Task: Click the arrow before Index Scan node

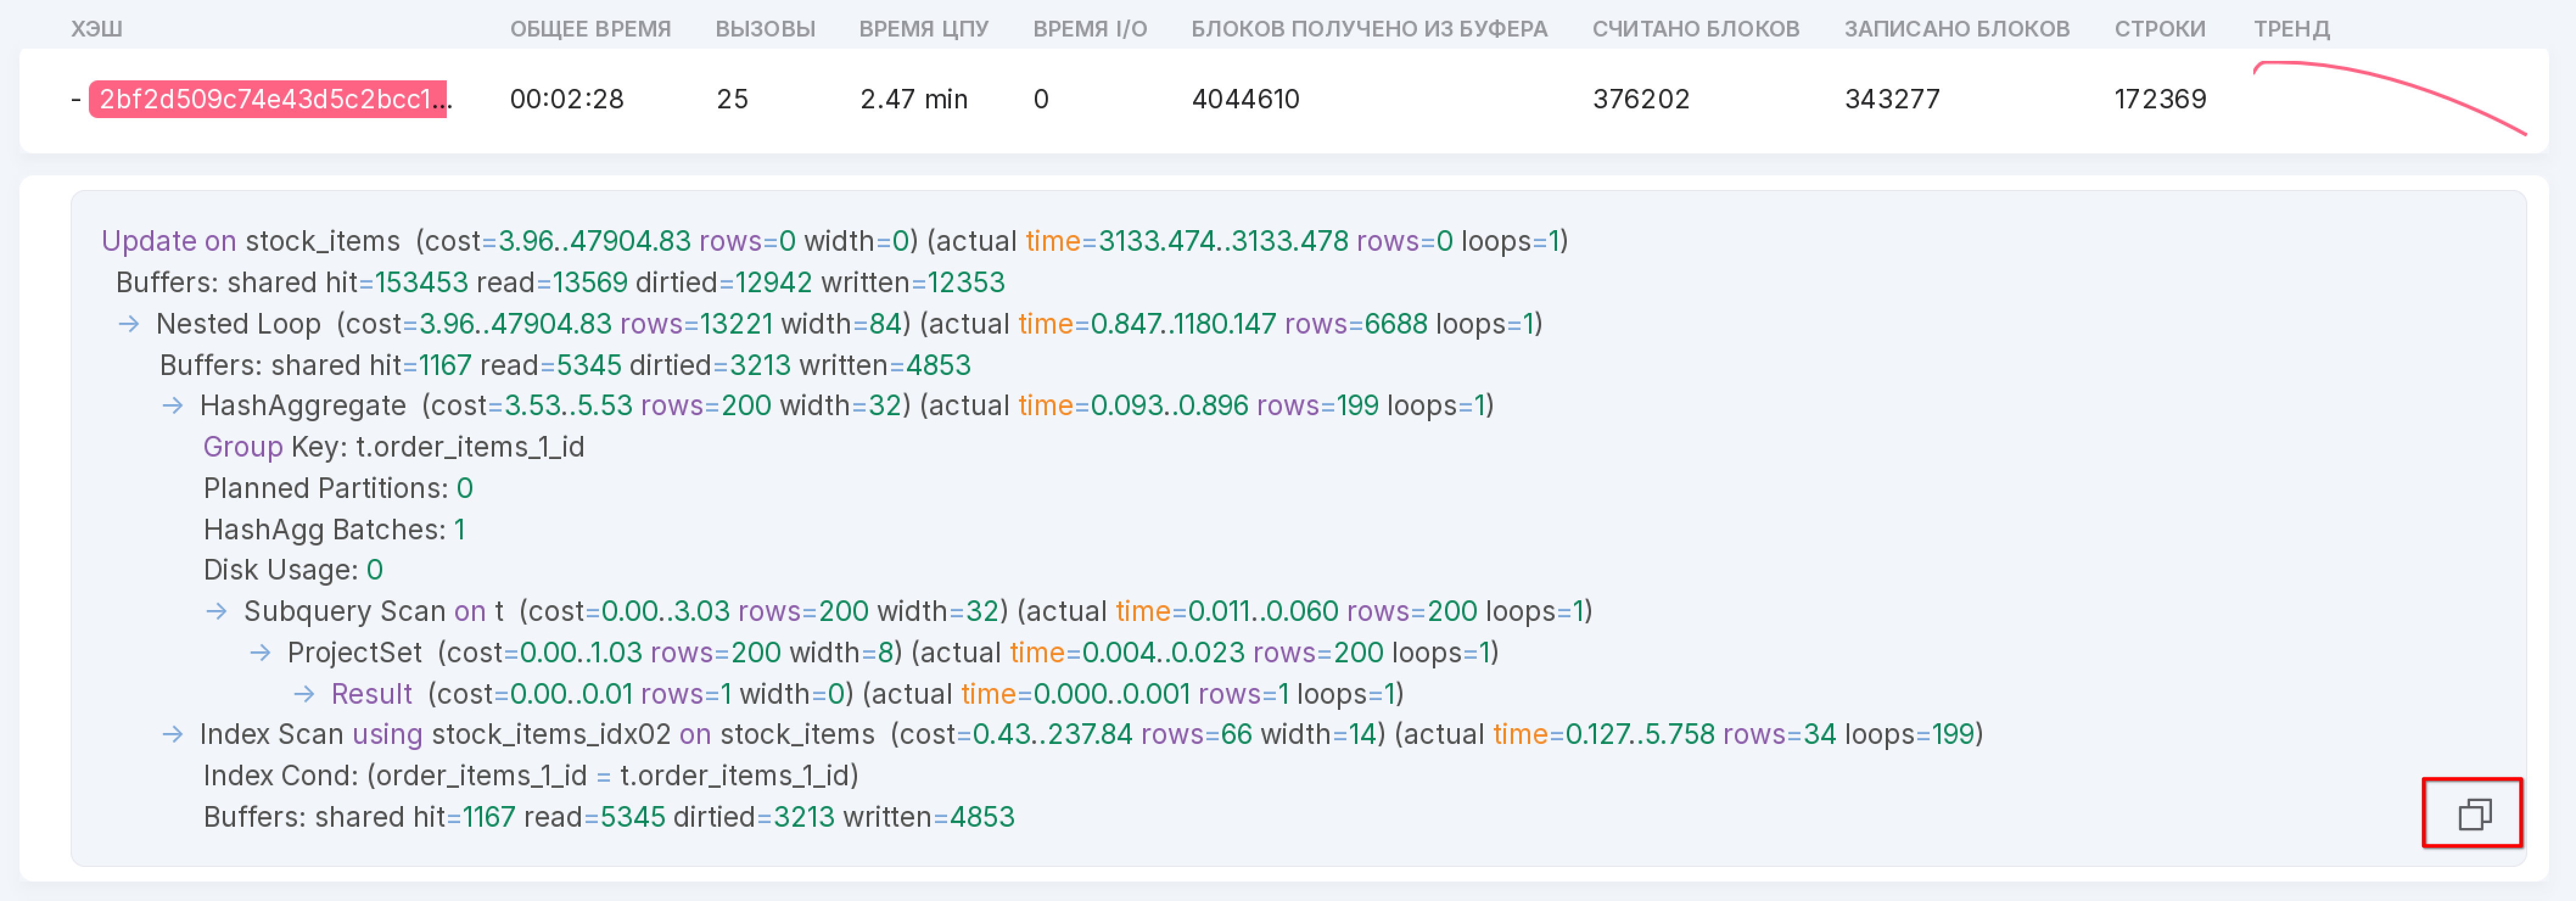Action: (x=173, y=735)
